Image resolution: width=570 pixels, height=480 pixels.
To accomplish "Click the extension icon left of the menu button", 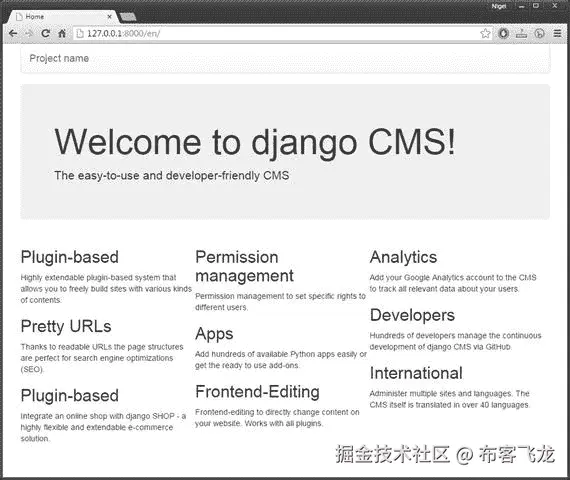I will (540, 33).
